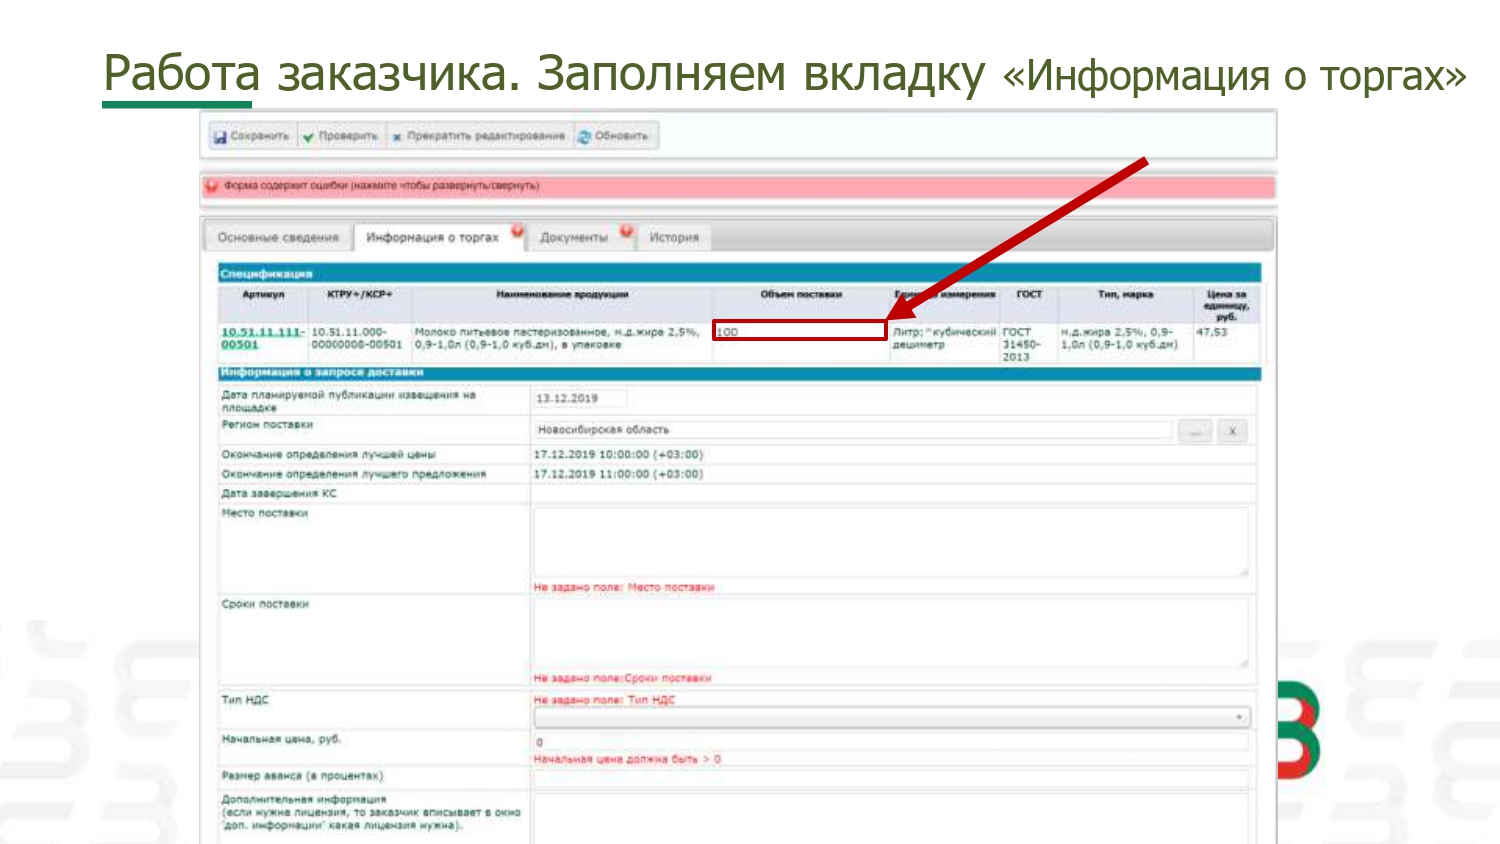Click the Начальная цена, руб. input field
The height and width of the screenshot is (844, 1500).
890,742
